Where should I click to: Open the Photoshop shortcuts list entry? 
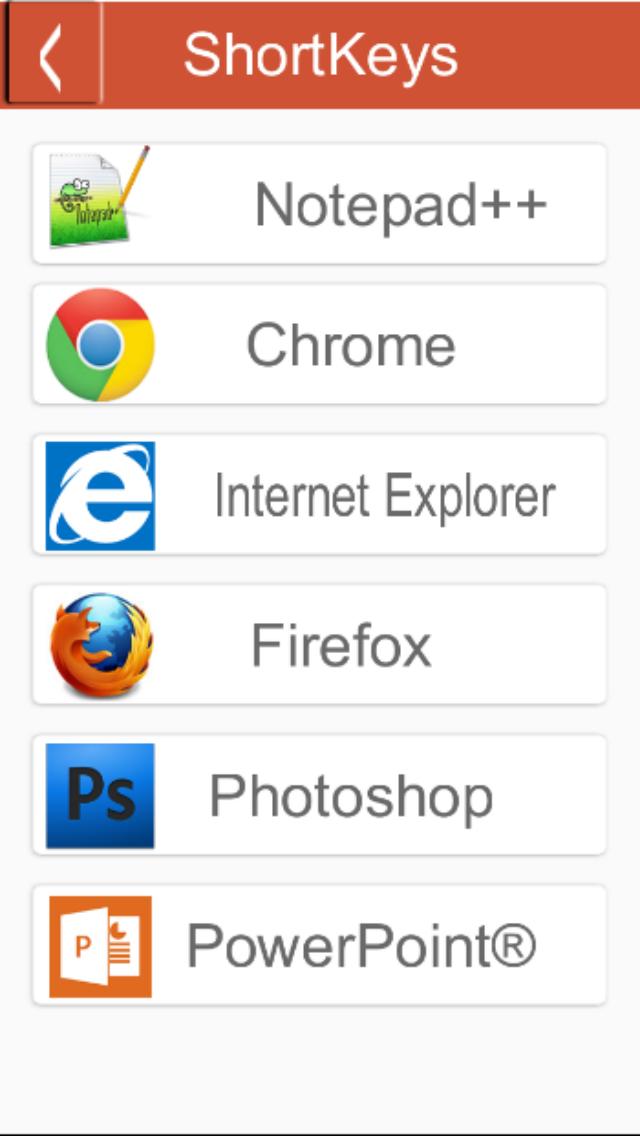click(x=319, y=795)
